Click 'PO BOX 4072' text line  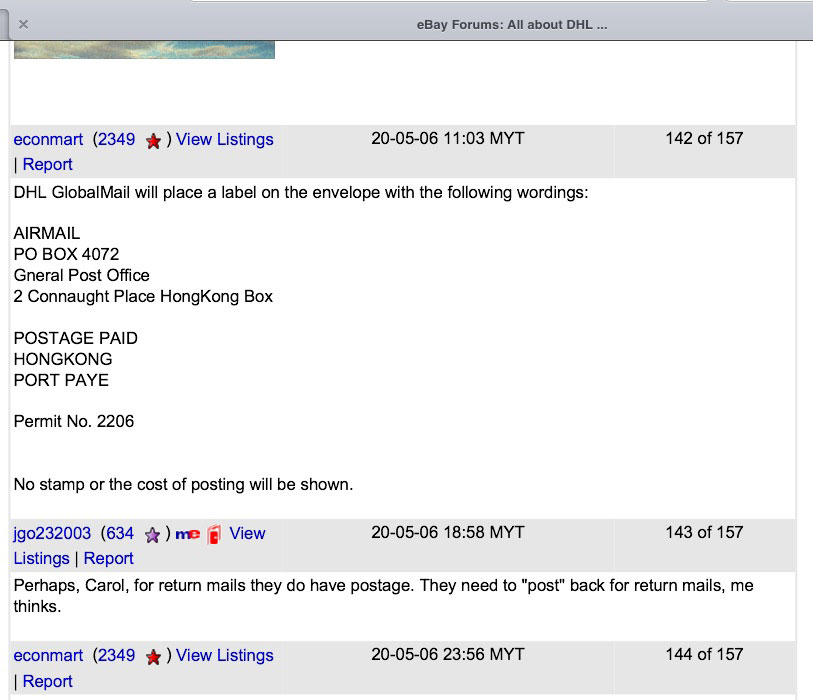click(66, 254)
